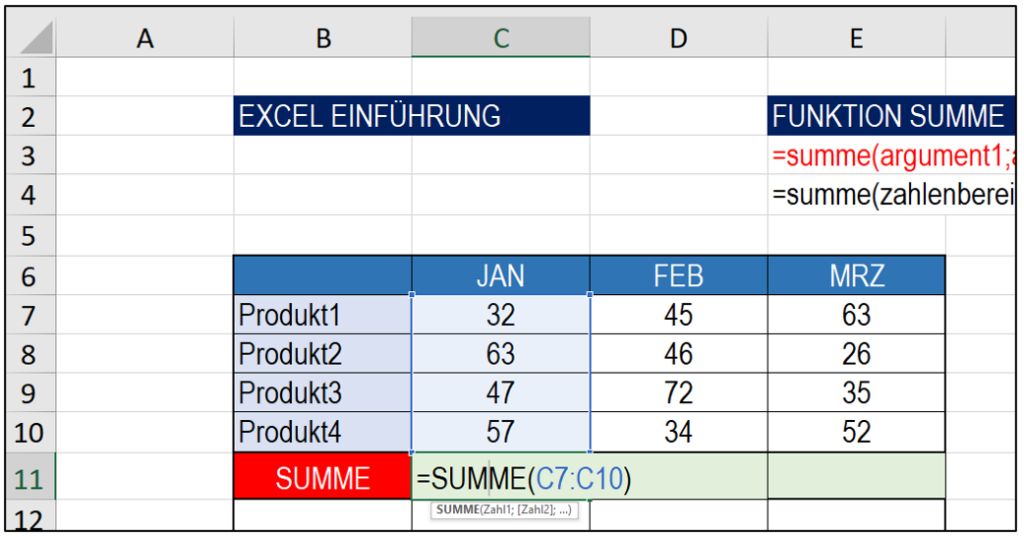The width and height of the screenshot is (1024, 537).
Task: Select row 10 header
Action: [30, 432]
